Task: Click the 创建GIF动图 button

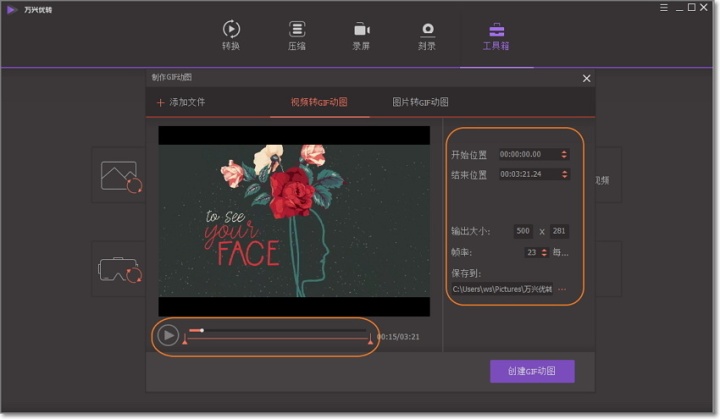Action: point(532,371)
